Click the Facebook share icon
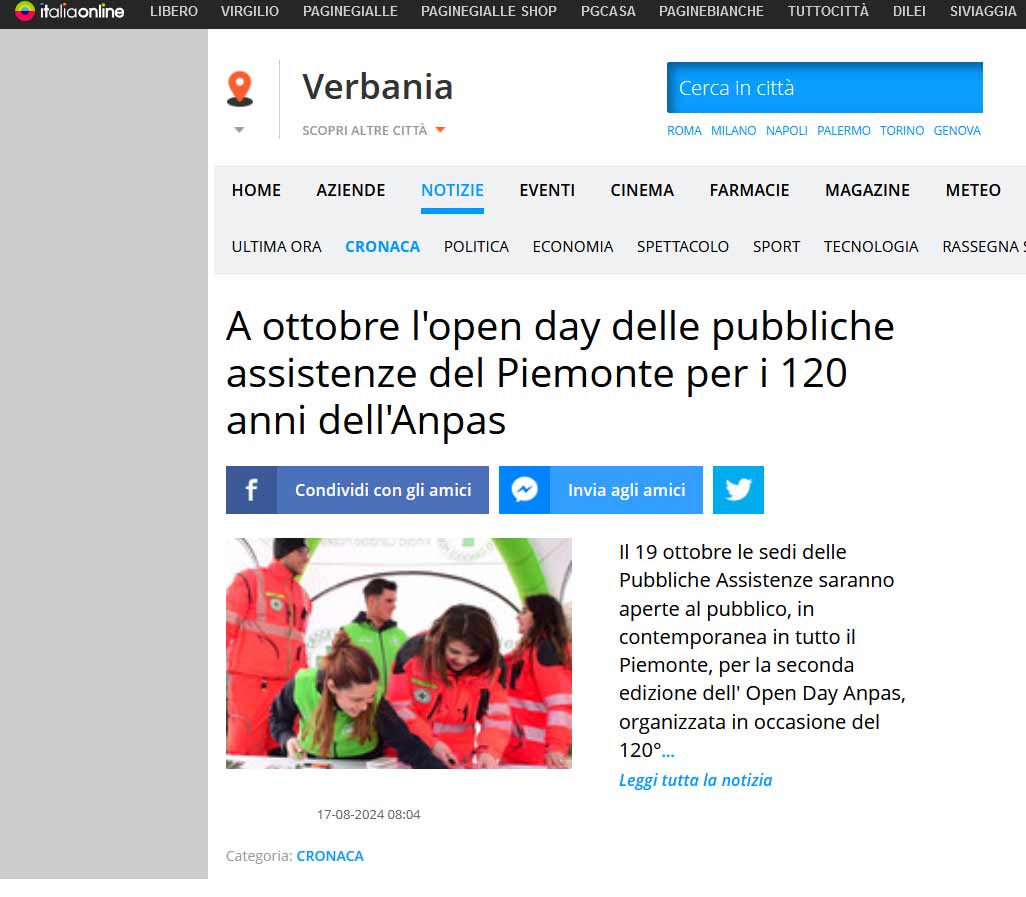Viewport: 1026px width, 897px height. point(251,489)
